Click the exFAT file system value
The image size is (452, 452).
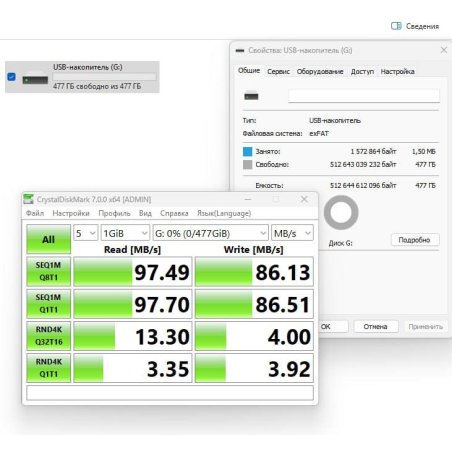319,133
